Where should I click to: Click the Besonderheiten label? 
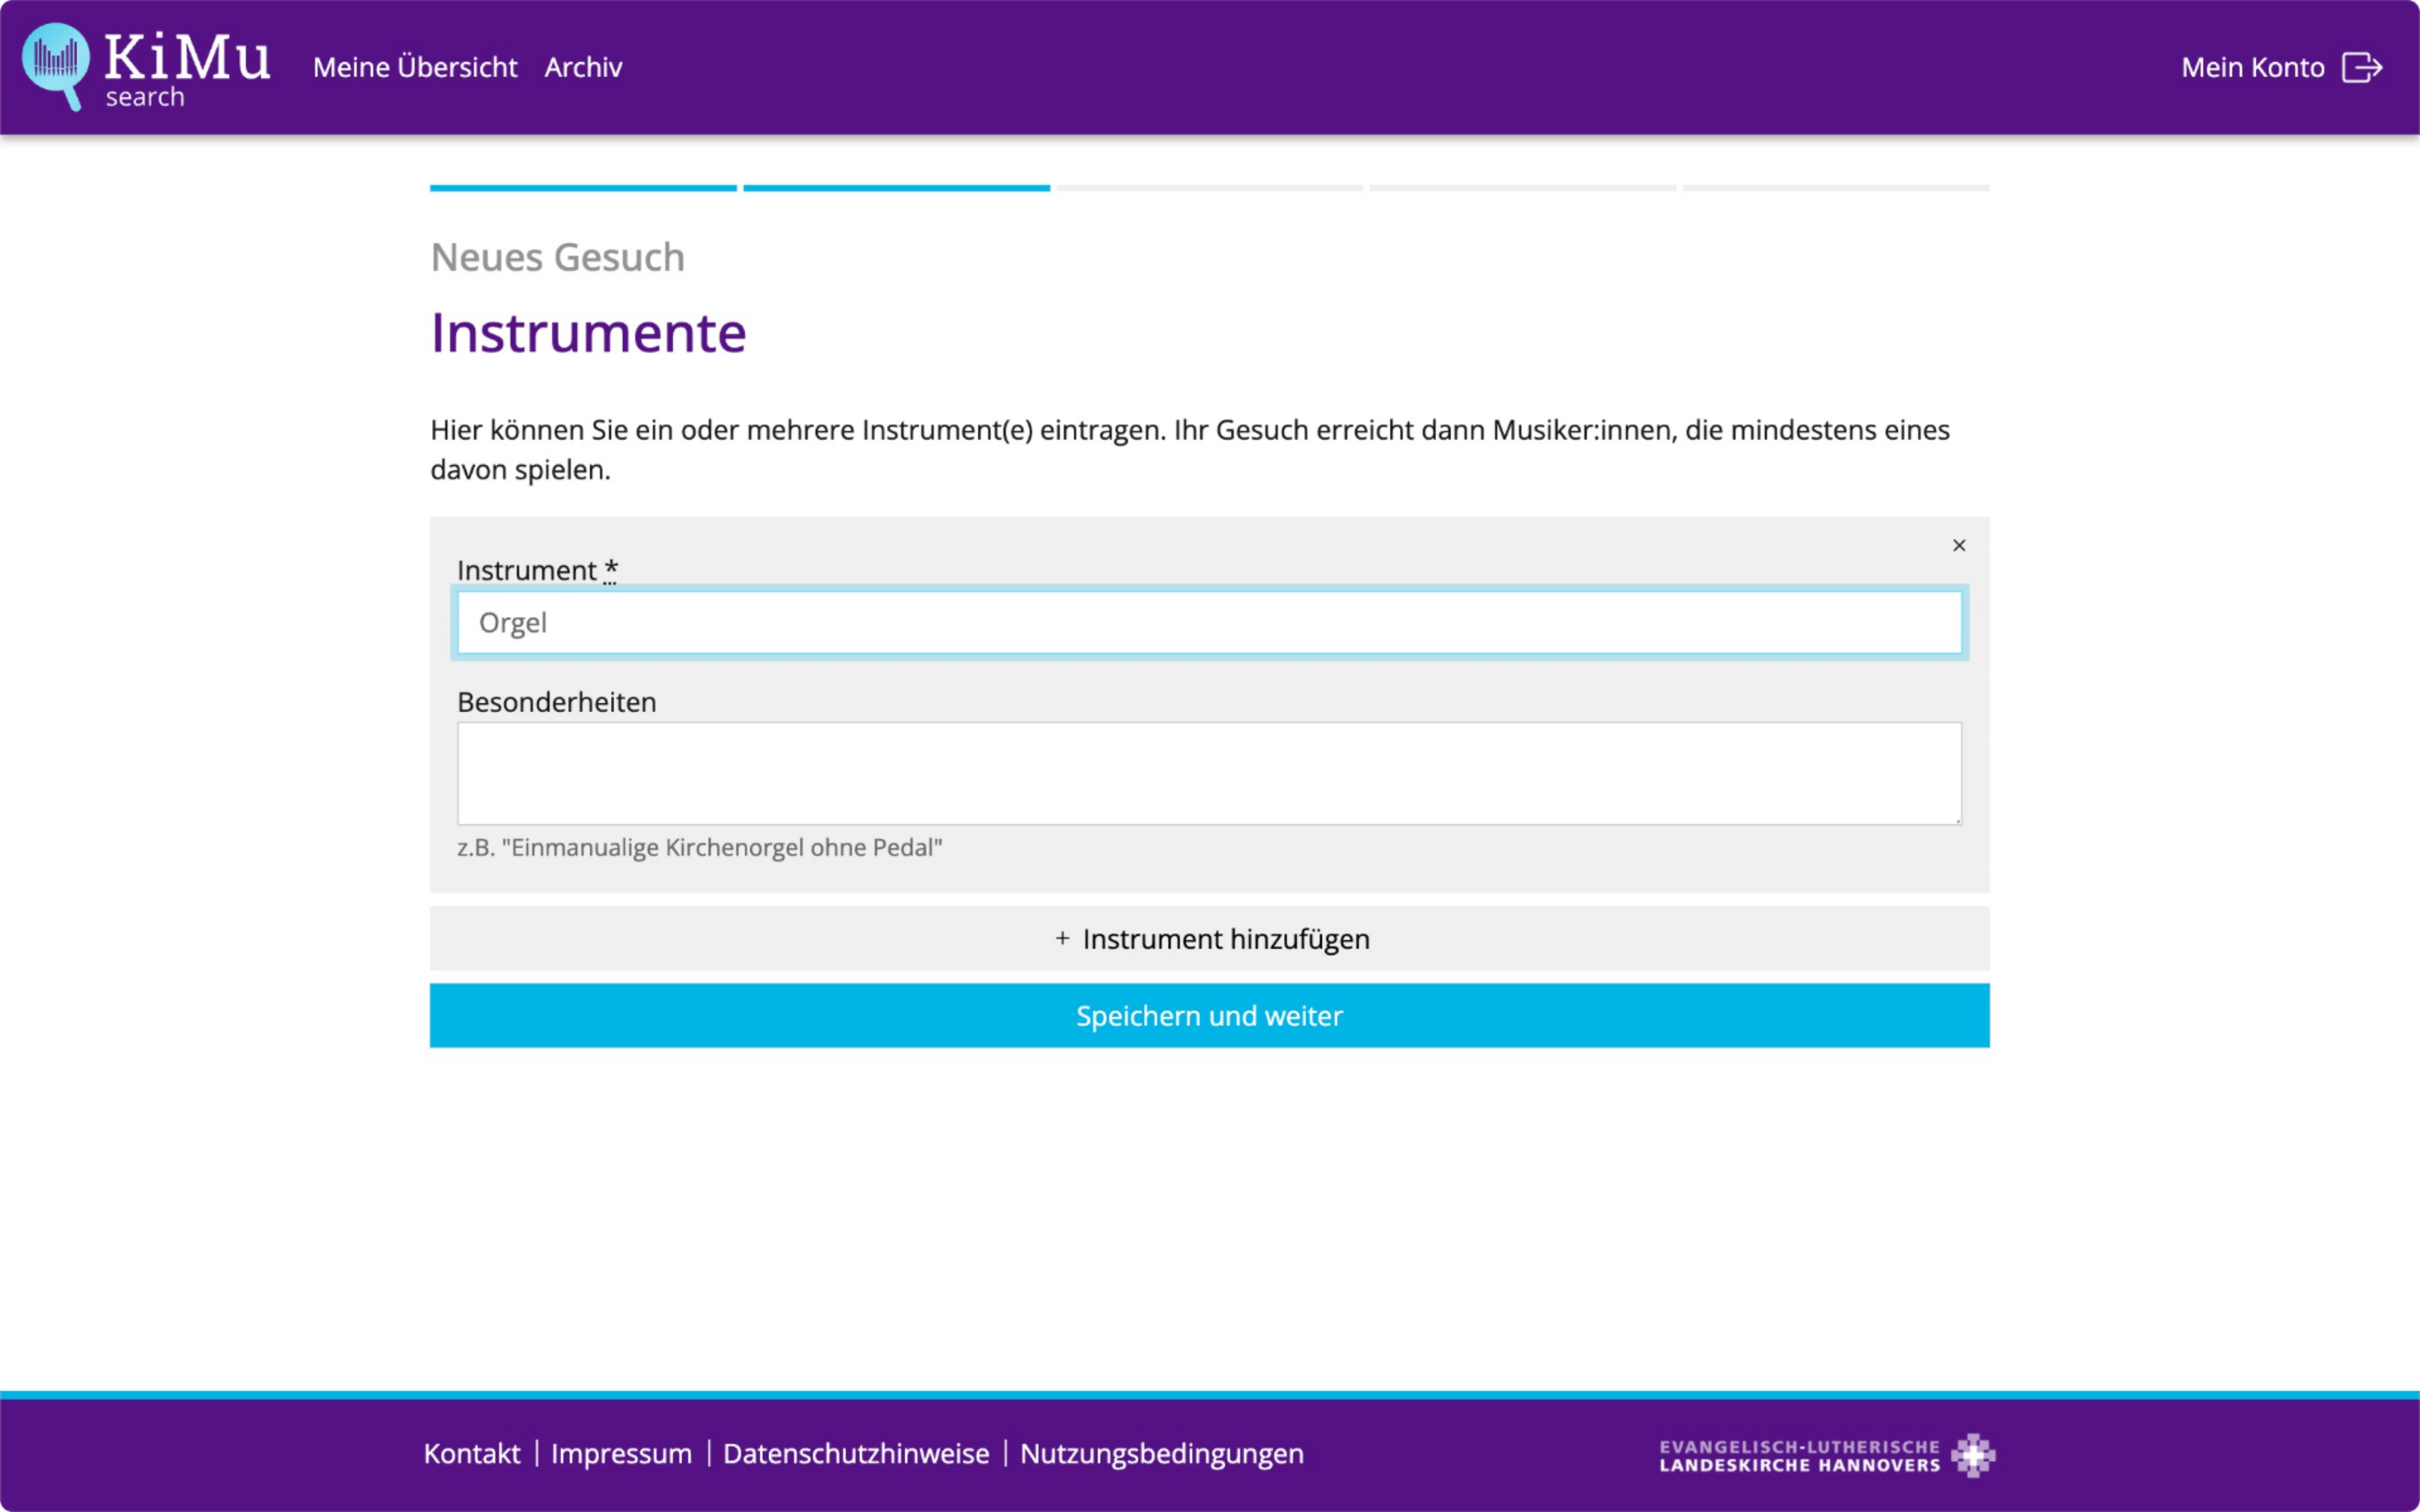(556, 702)
